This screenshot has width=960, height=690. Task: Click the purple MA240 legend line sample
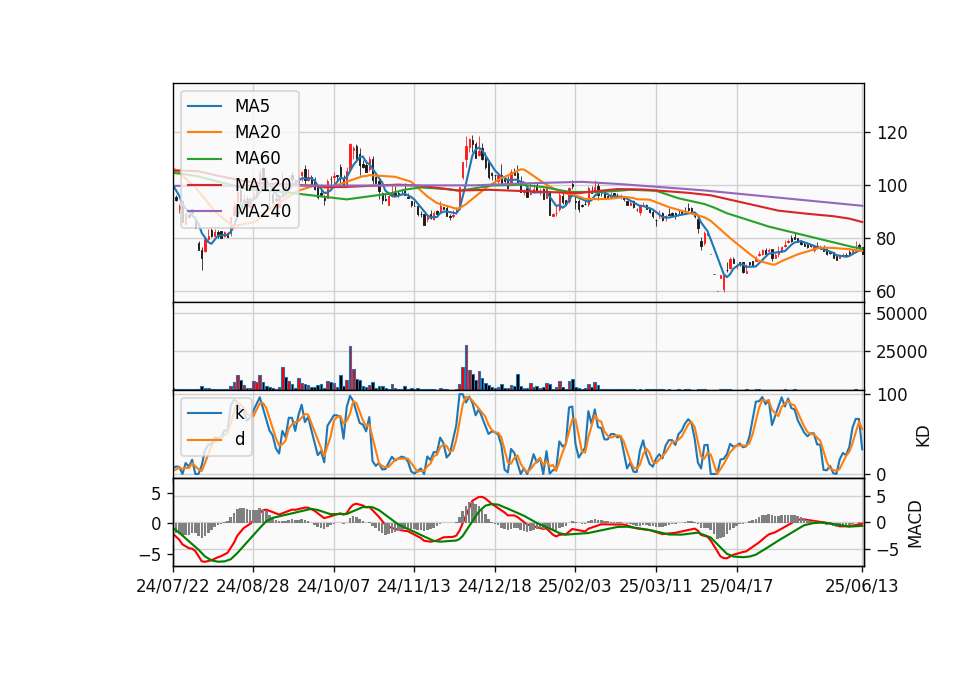tap(204, 211)
